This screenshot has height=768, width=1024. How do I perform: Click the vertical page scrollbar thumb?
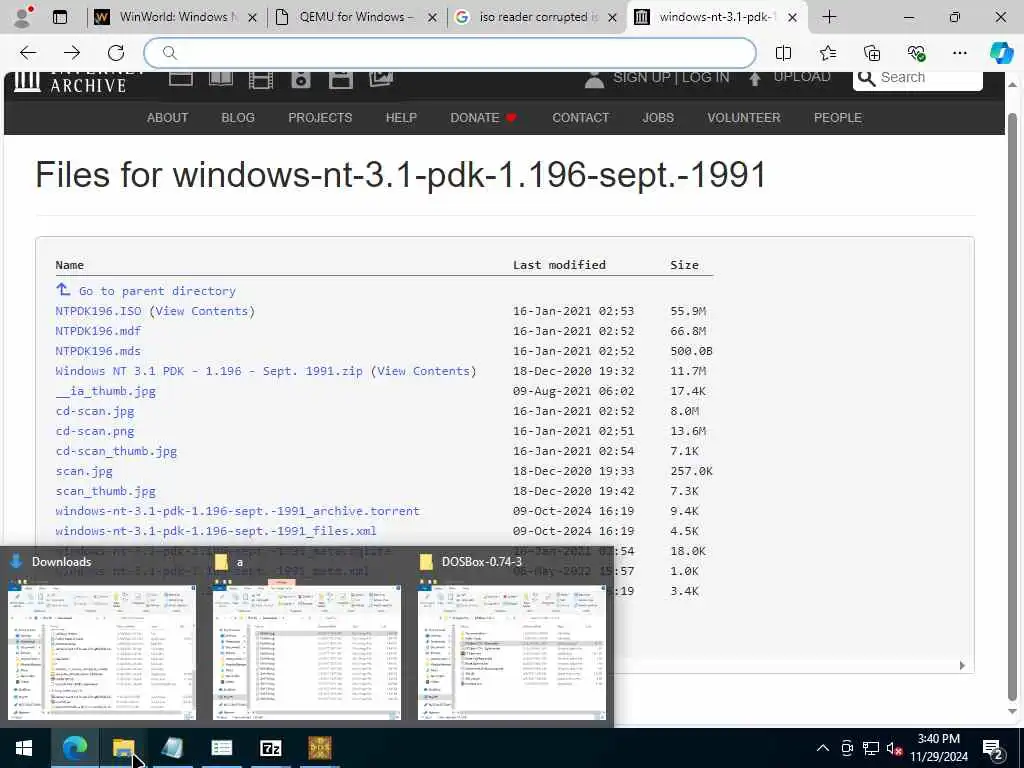[1013, 405]
